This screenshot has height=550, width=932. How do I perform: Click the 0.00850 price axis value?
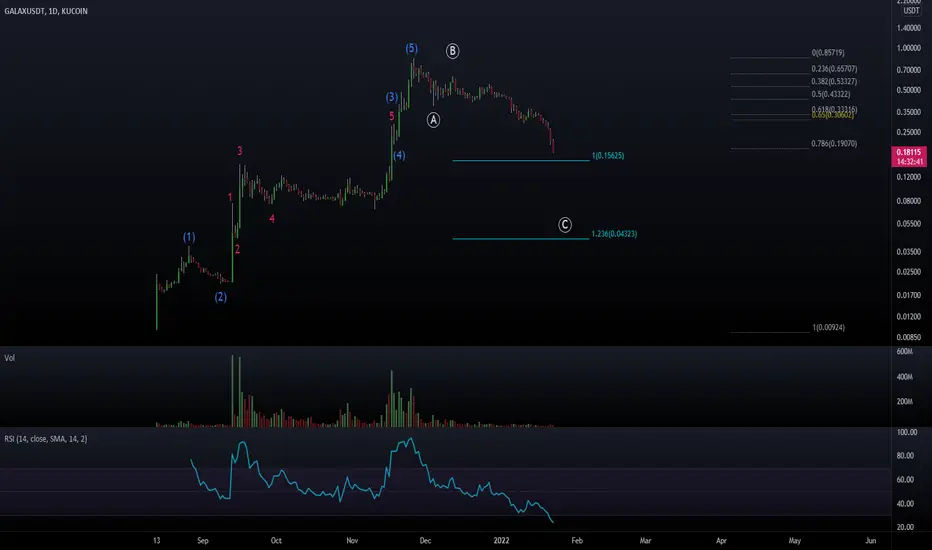pyautogui.click(x=908, y=337)
